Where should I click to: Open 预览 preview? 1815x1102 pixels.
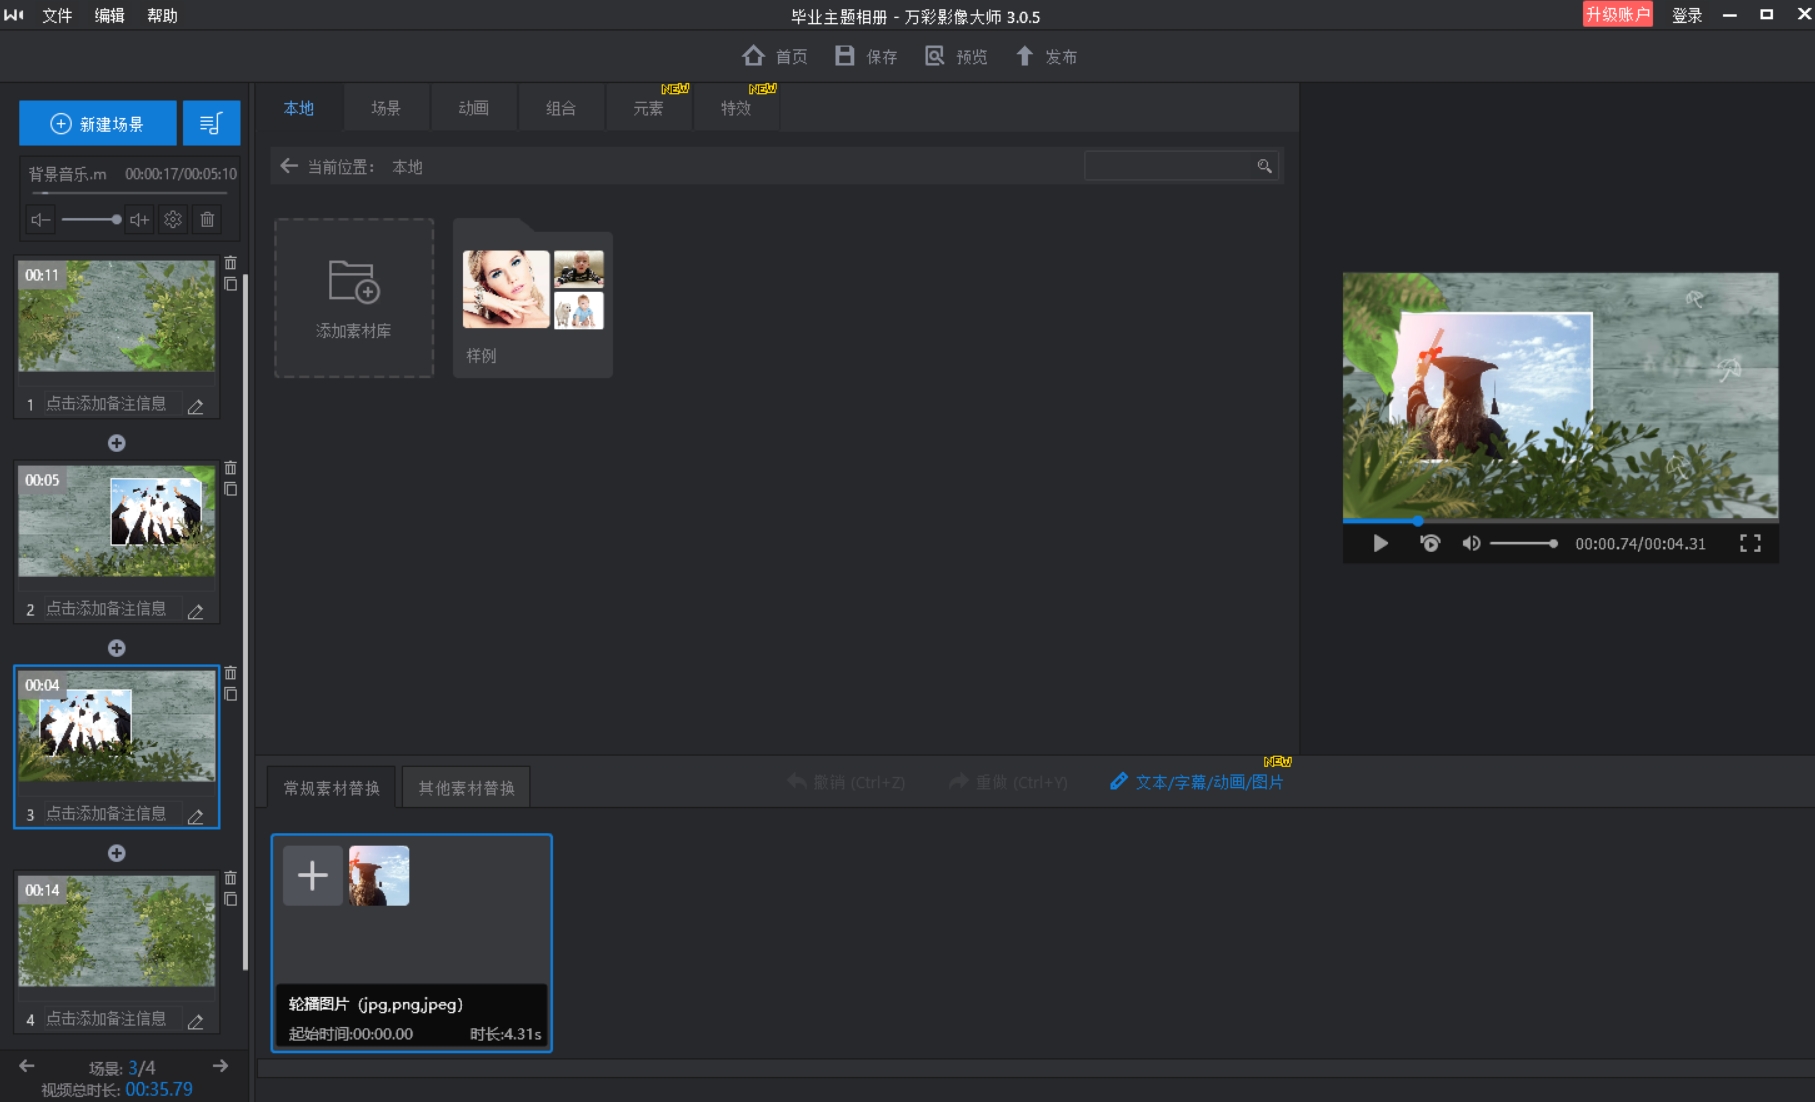956,56
